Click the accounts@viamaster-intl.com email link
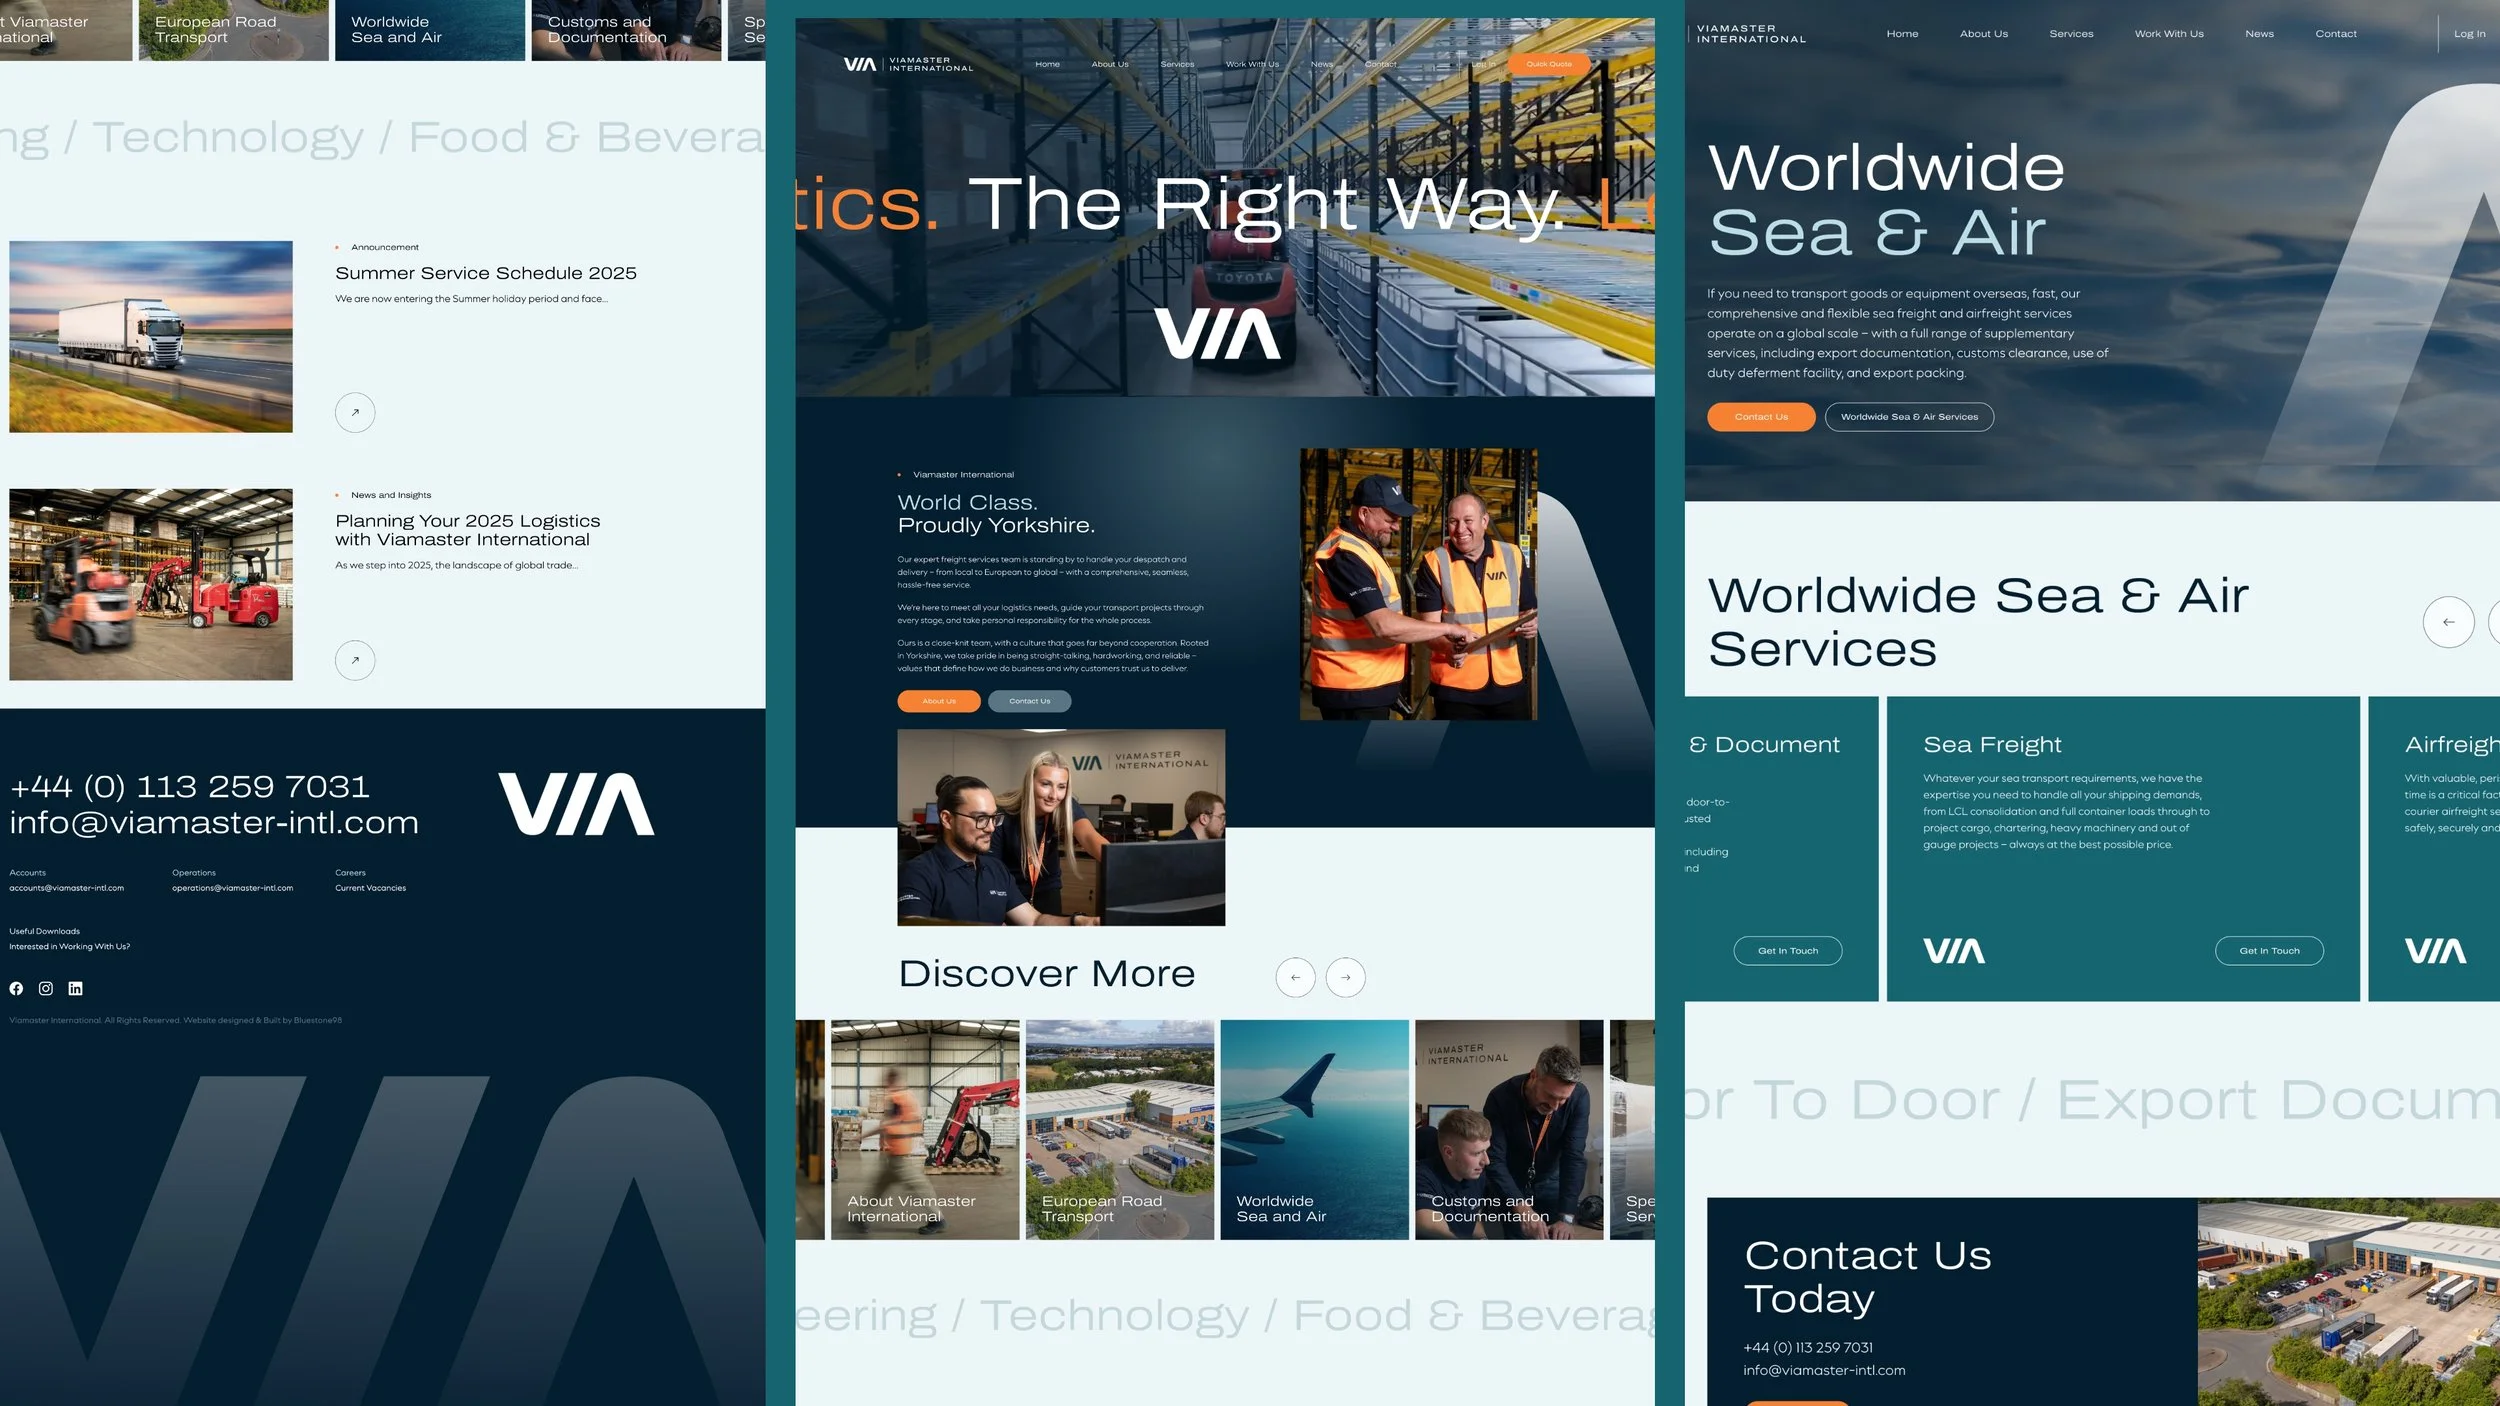This screenshot has width=2500, height=1406. coord(67,888)
